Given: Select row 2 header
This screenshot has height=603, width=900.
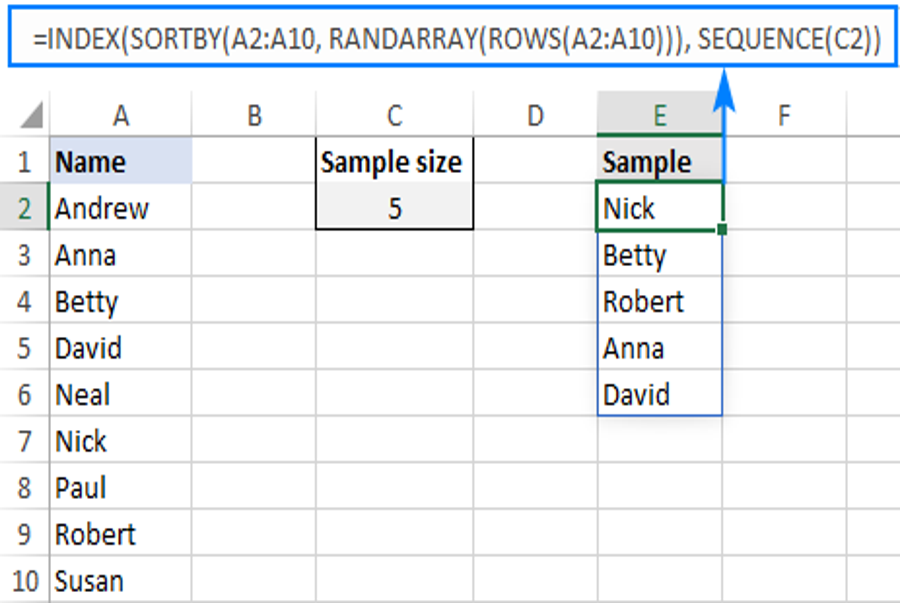Looking at the screenshot, I should coord(24,208).
